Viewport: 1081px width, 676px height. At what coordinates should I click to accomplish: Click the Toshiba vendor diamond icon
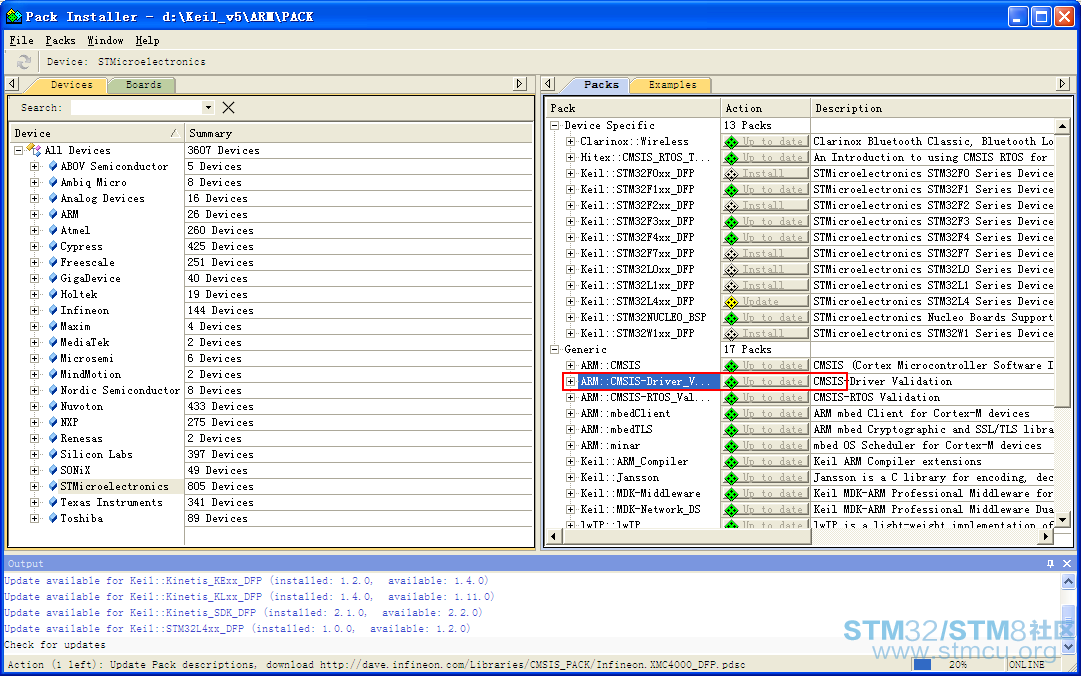(53, 518)
